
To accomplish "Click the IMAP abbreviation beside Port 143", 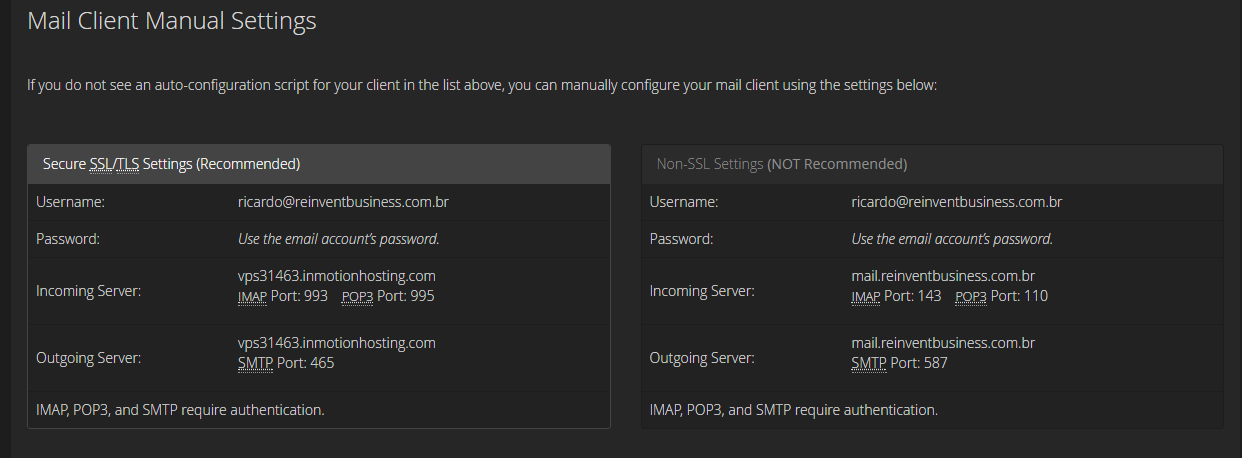I will [x=866, y=297].
